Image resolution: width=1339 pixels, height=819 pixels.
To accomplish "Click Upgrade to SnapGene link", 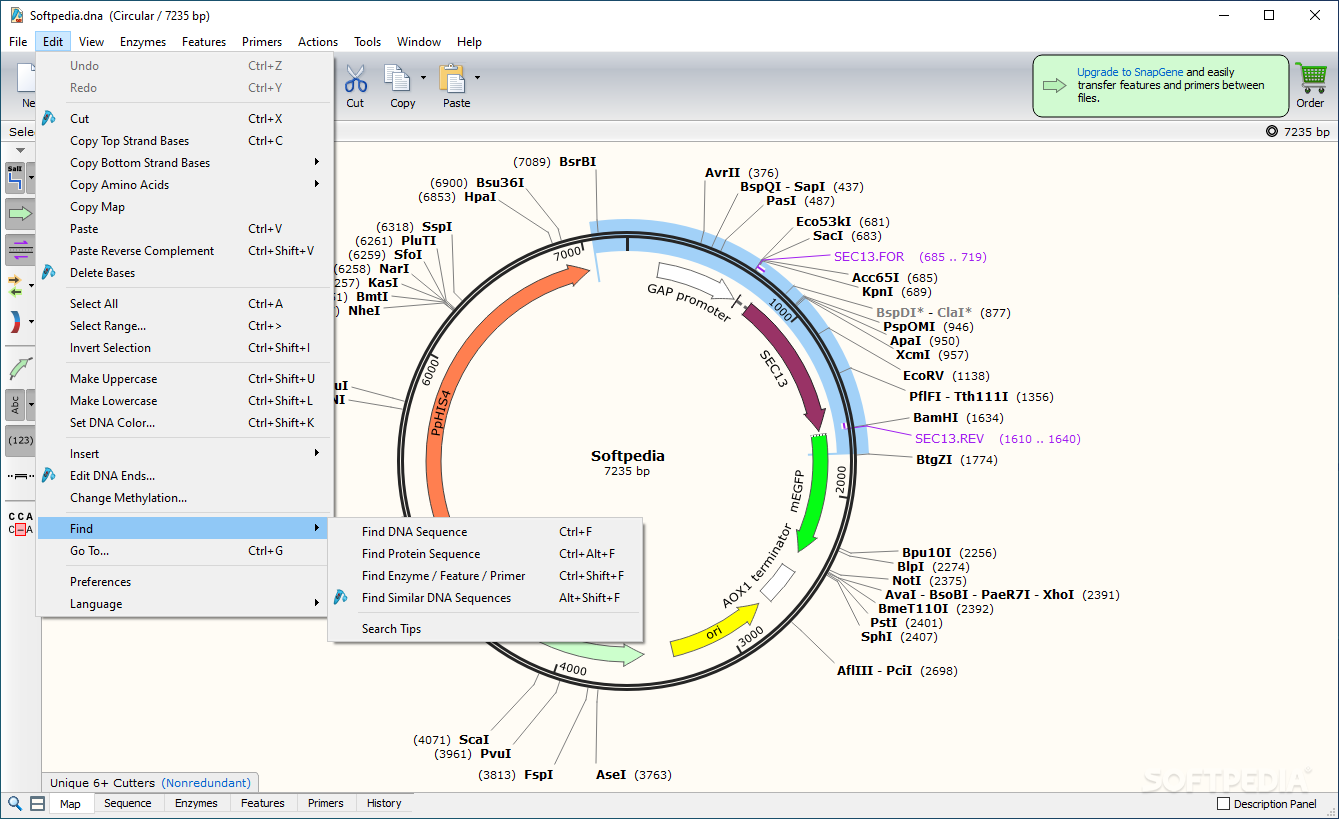I will pos(1130,72).
